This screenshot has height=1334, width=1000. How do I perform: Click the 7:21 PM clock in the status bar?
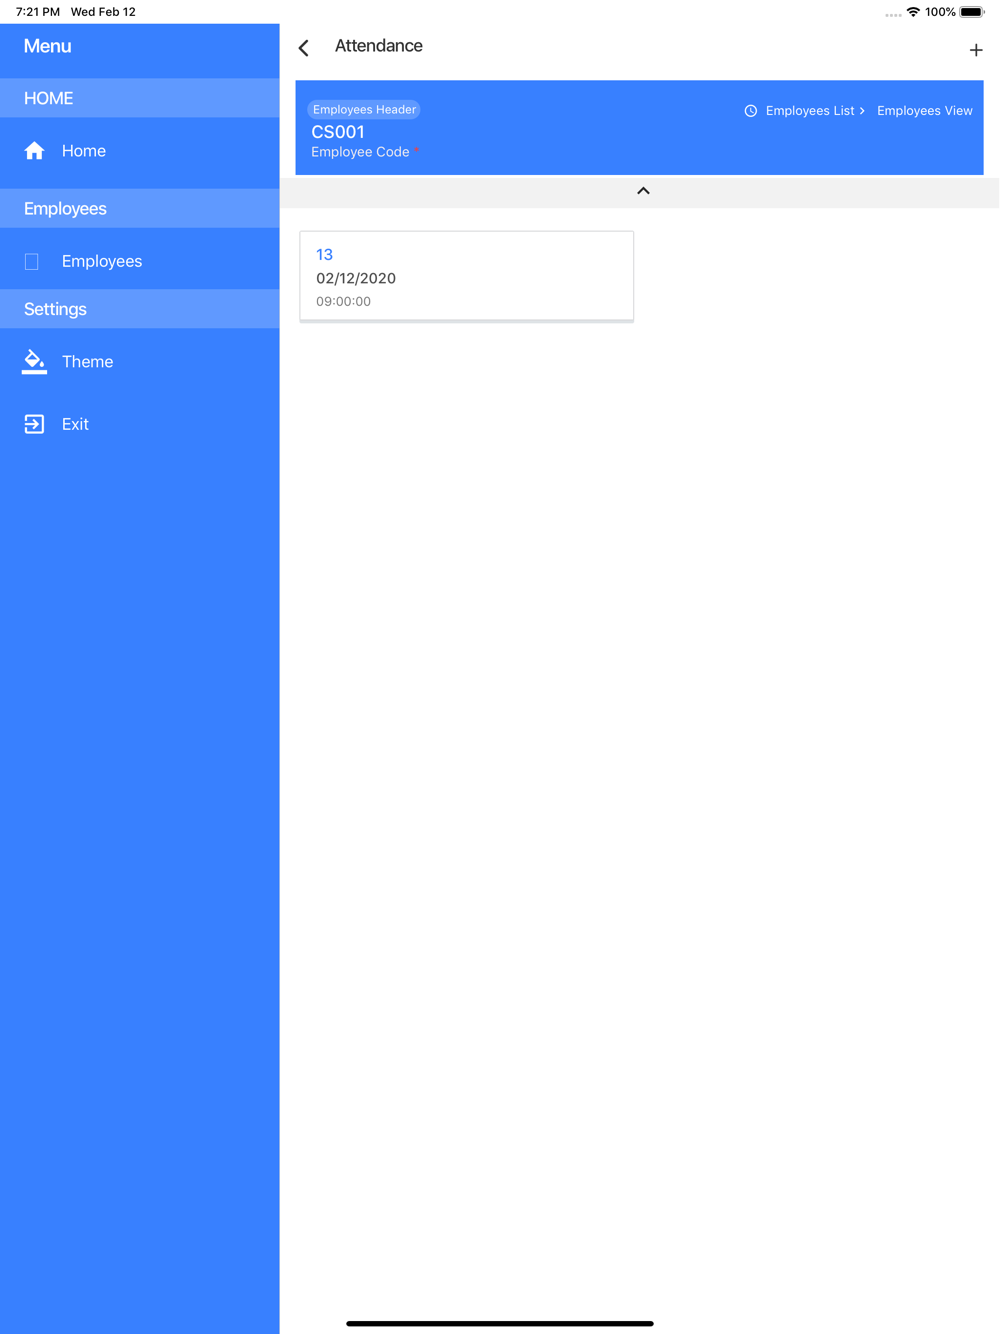[x=38, y=12]
